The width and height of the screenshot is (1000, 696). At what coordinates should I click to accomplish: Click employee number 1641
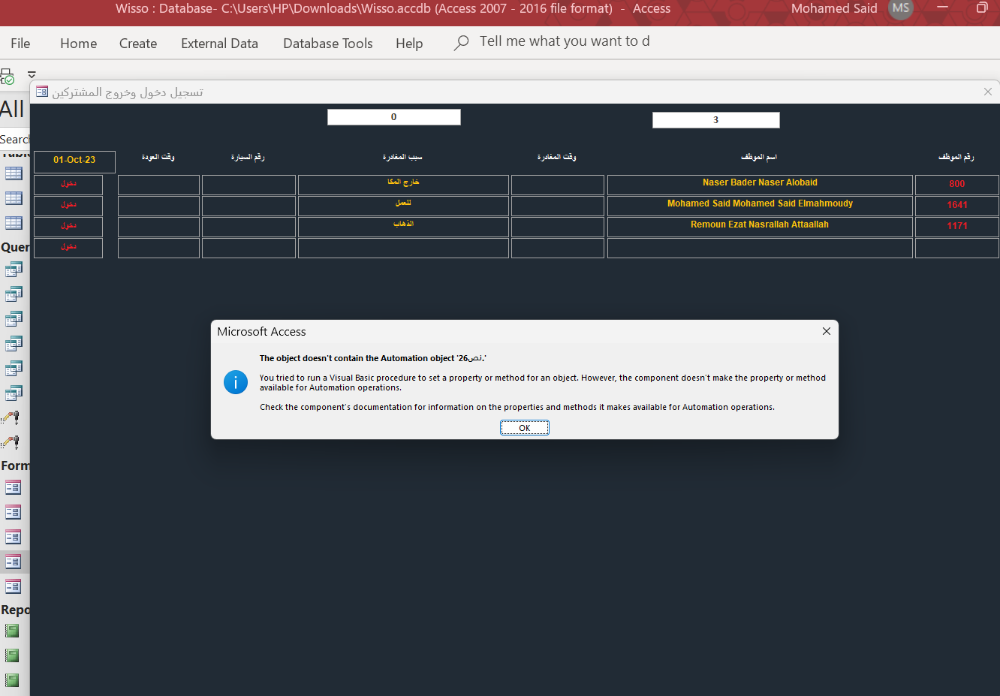pyautogui.click(x=957, y=205)
